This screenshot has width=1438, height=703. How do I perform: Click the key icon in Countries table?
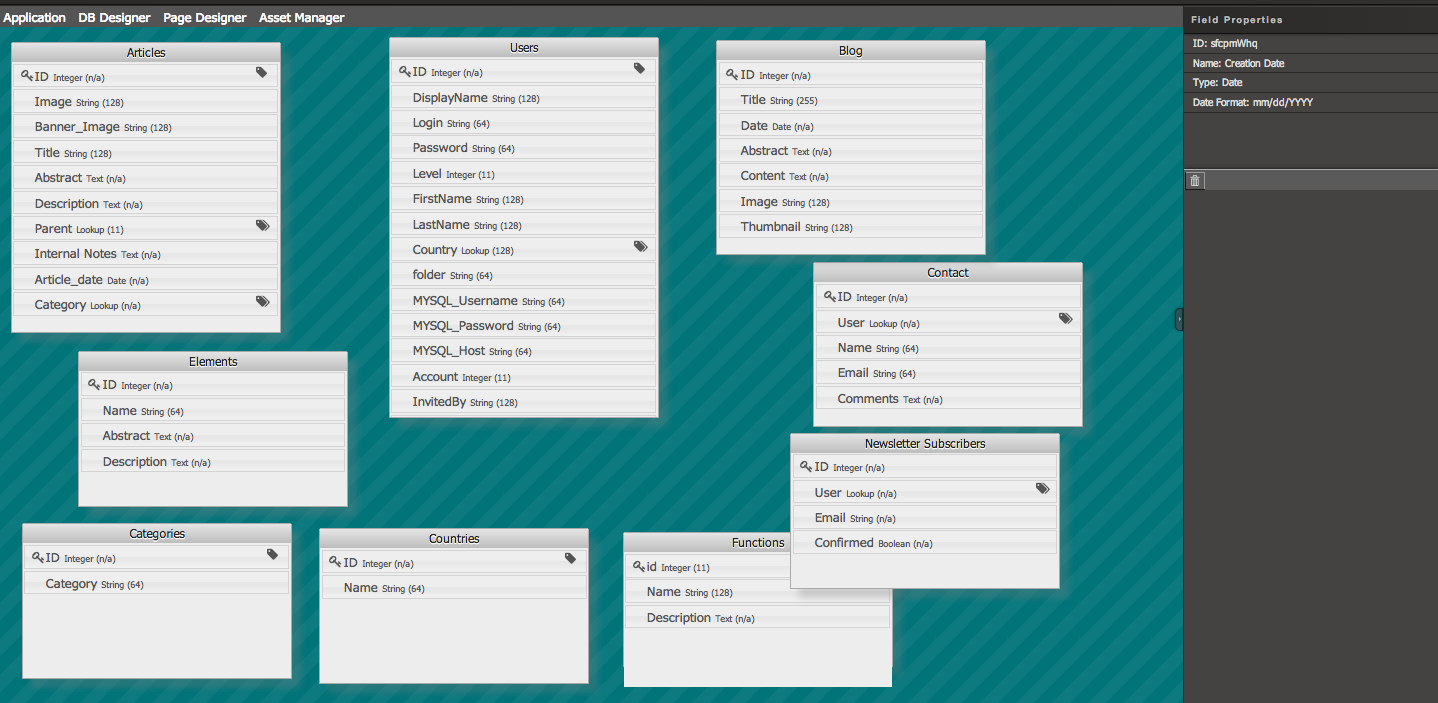tap(335, 563)
